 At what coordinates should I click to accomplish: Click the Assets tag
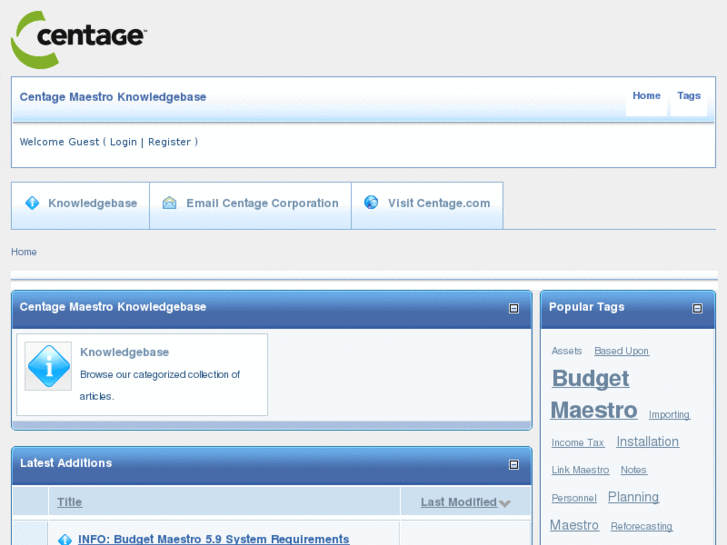click(x=567, y=351)
